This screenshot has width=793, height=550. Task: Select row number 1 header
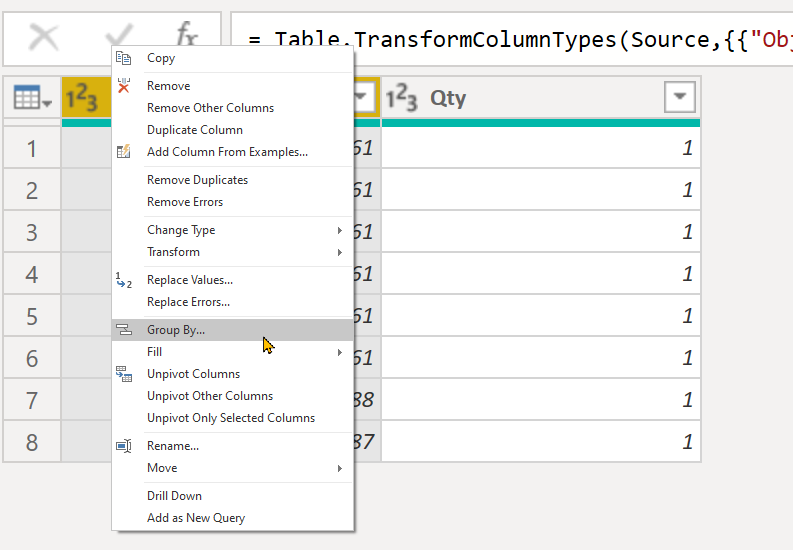click(32, 148)
